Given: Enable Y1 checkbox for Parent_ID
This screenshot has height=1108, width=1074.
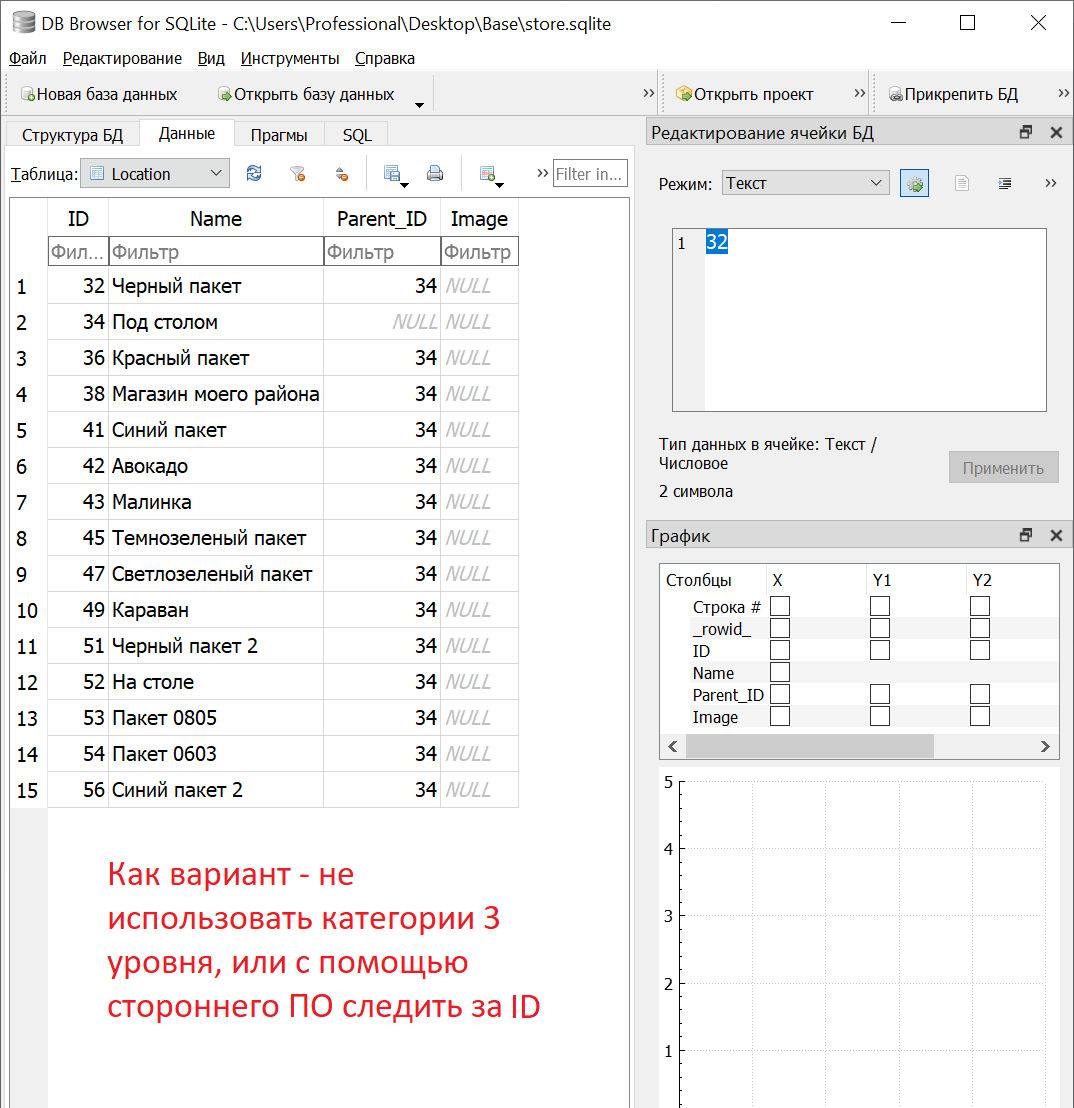Looking at the screenshot, I should [x=880, y=694].
